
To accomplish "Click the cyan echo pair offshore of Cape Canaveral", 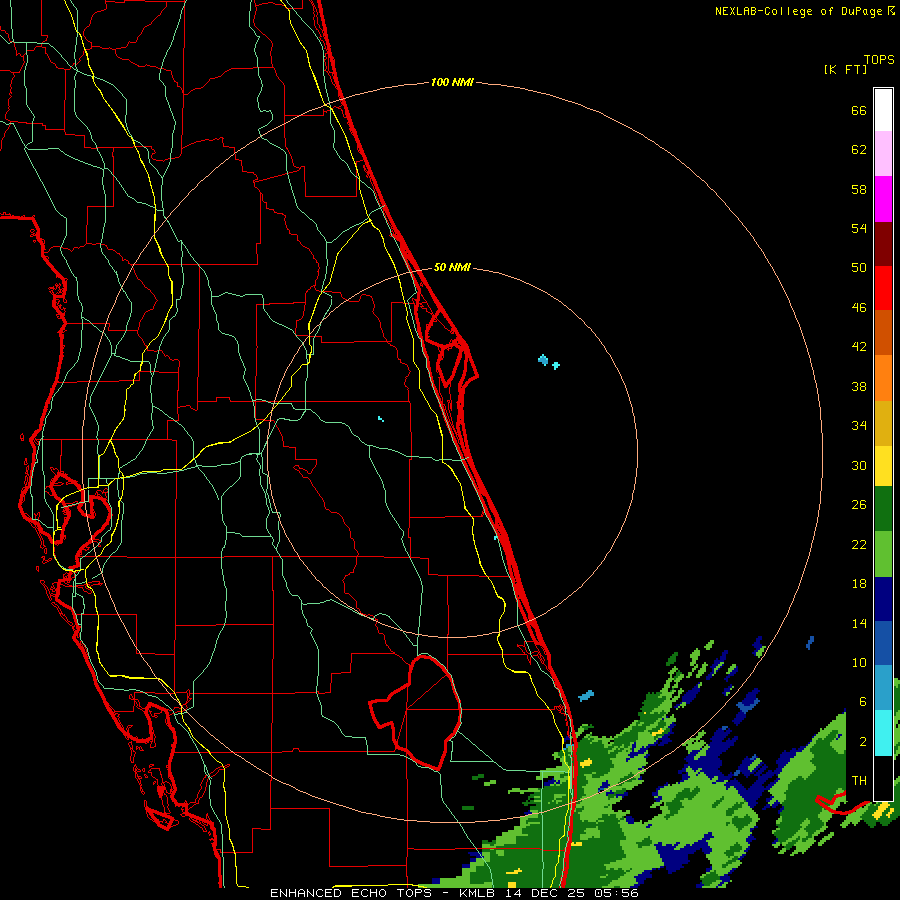I will 548,362.
